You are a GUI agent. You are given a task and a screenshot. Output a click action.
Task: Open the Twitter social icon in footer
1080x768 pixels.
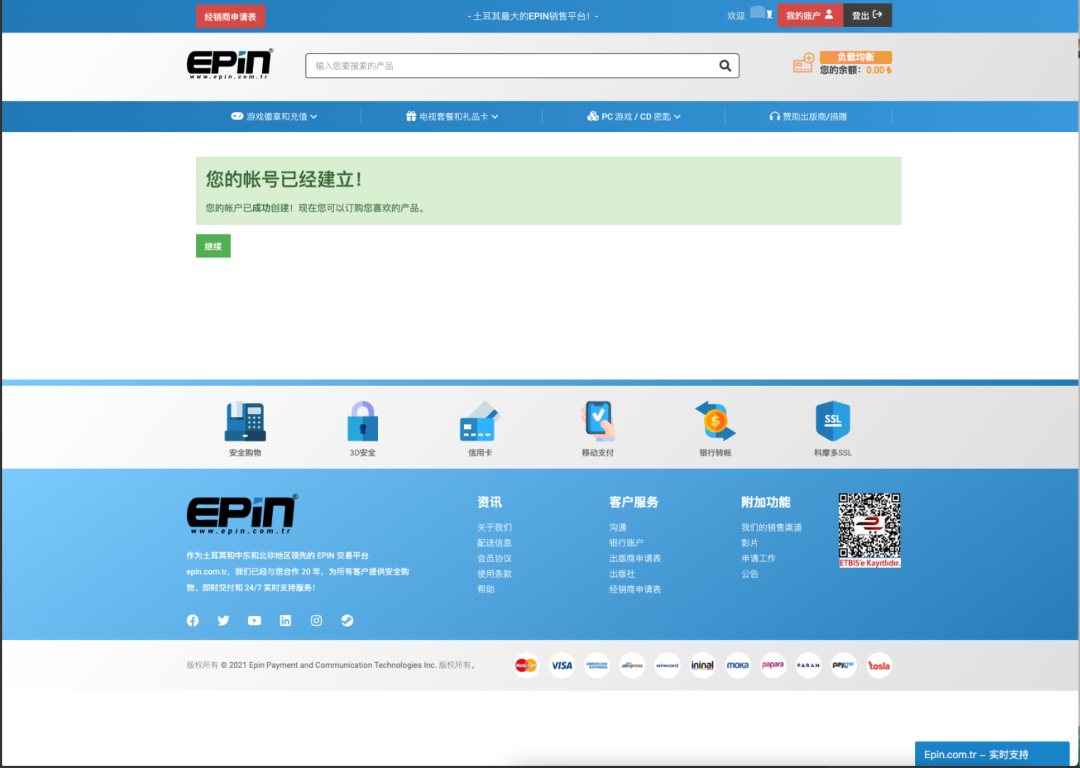tap(223, 621)
